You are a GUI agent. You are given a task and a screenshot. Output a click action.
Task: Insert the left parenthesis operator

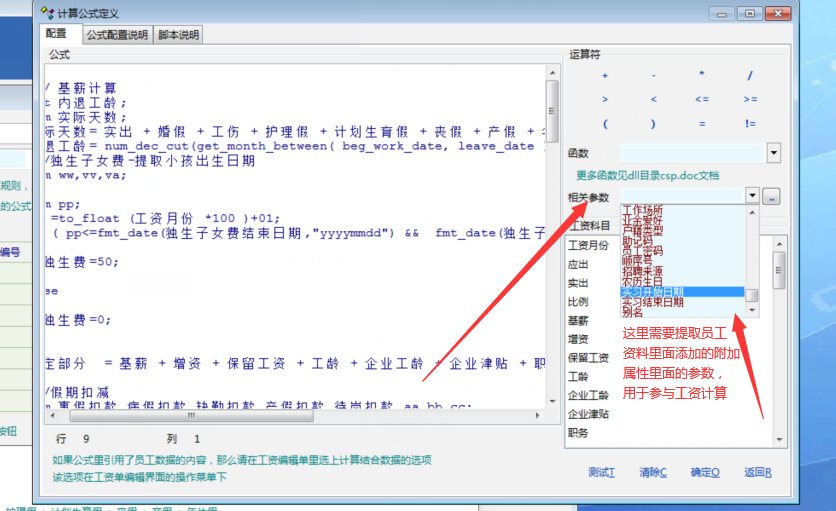coord(604,124)
